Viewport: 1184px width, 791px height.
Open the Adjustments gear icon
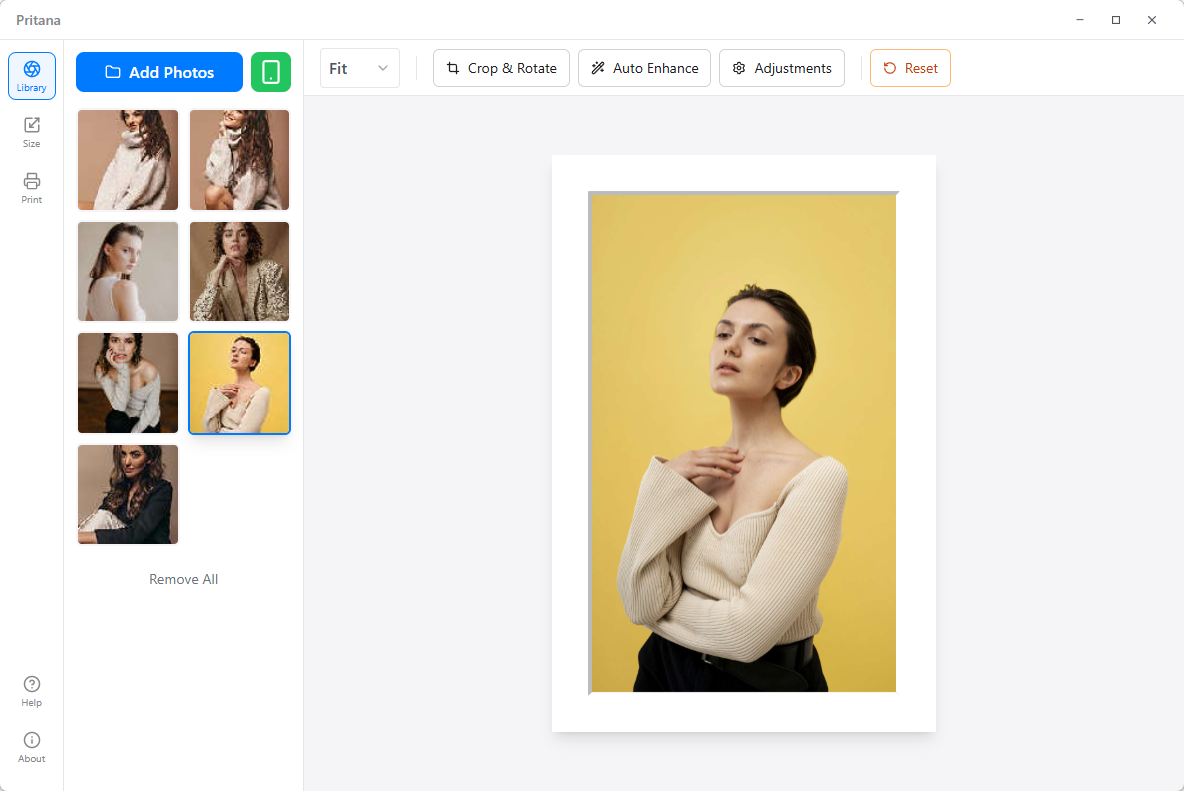click(739, 68)
